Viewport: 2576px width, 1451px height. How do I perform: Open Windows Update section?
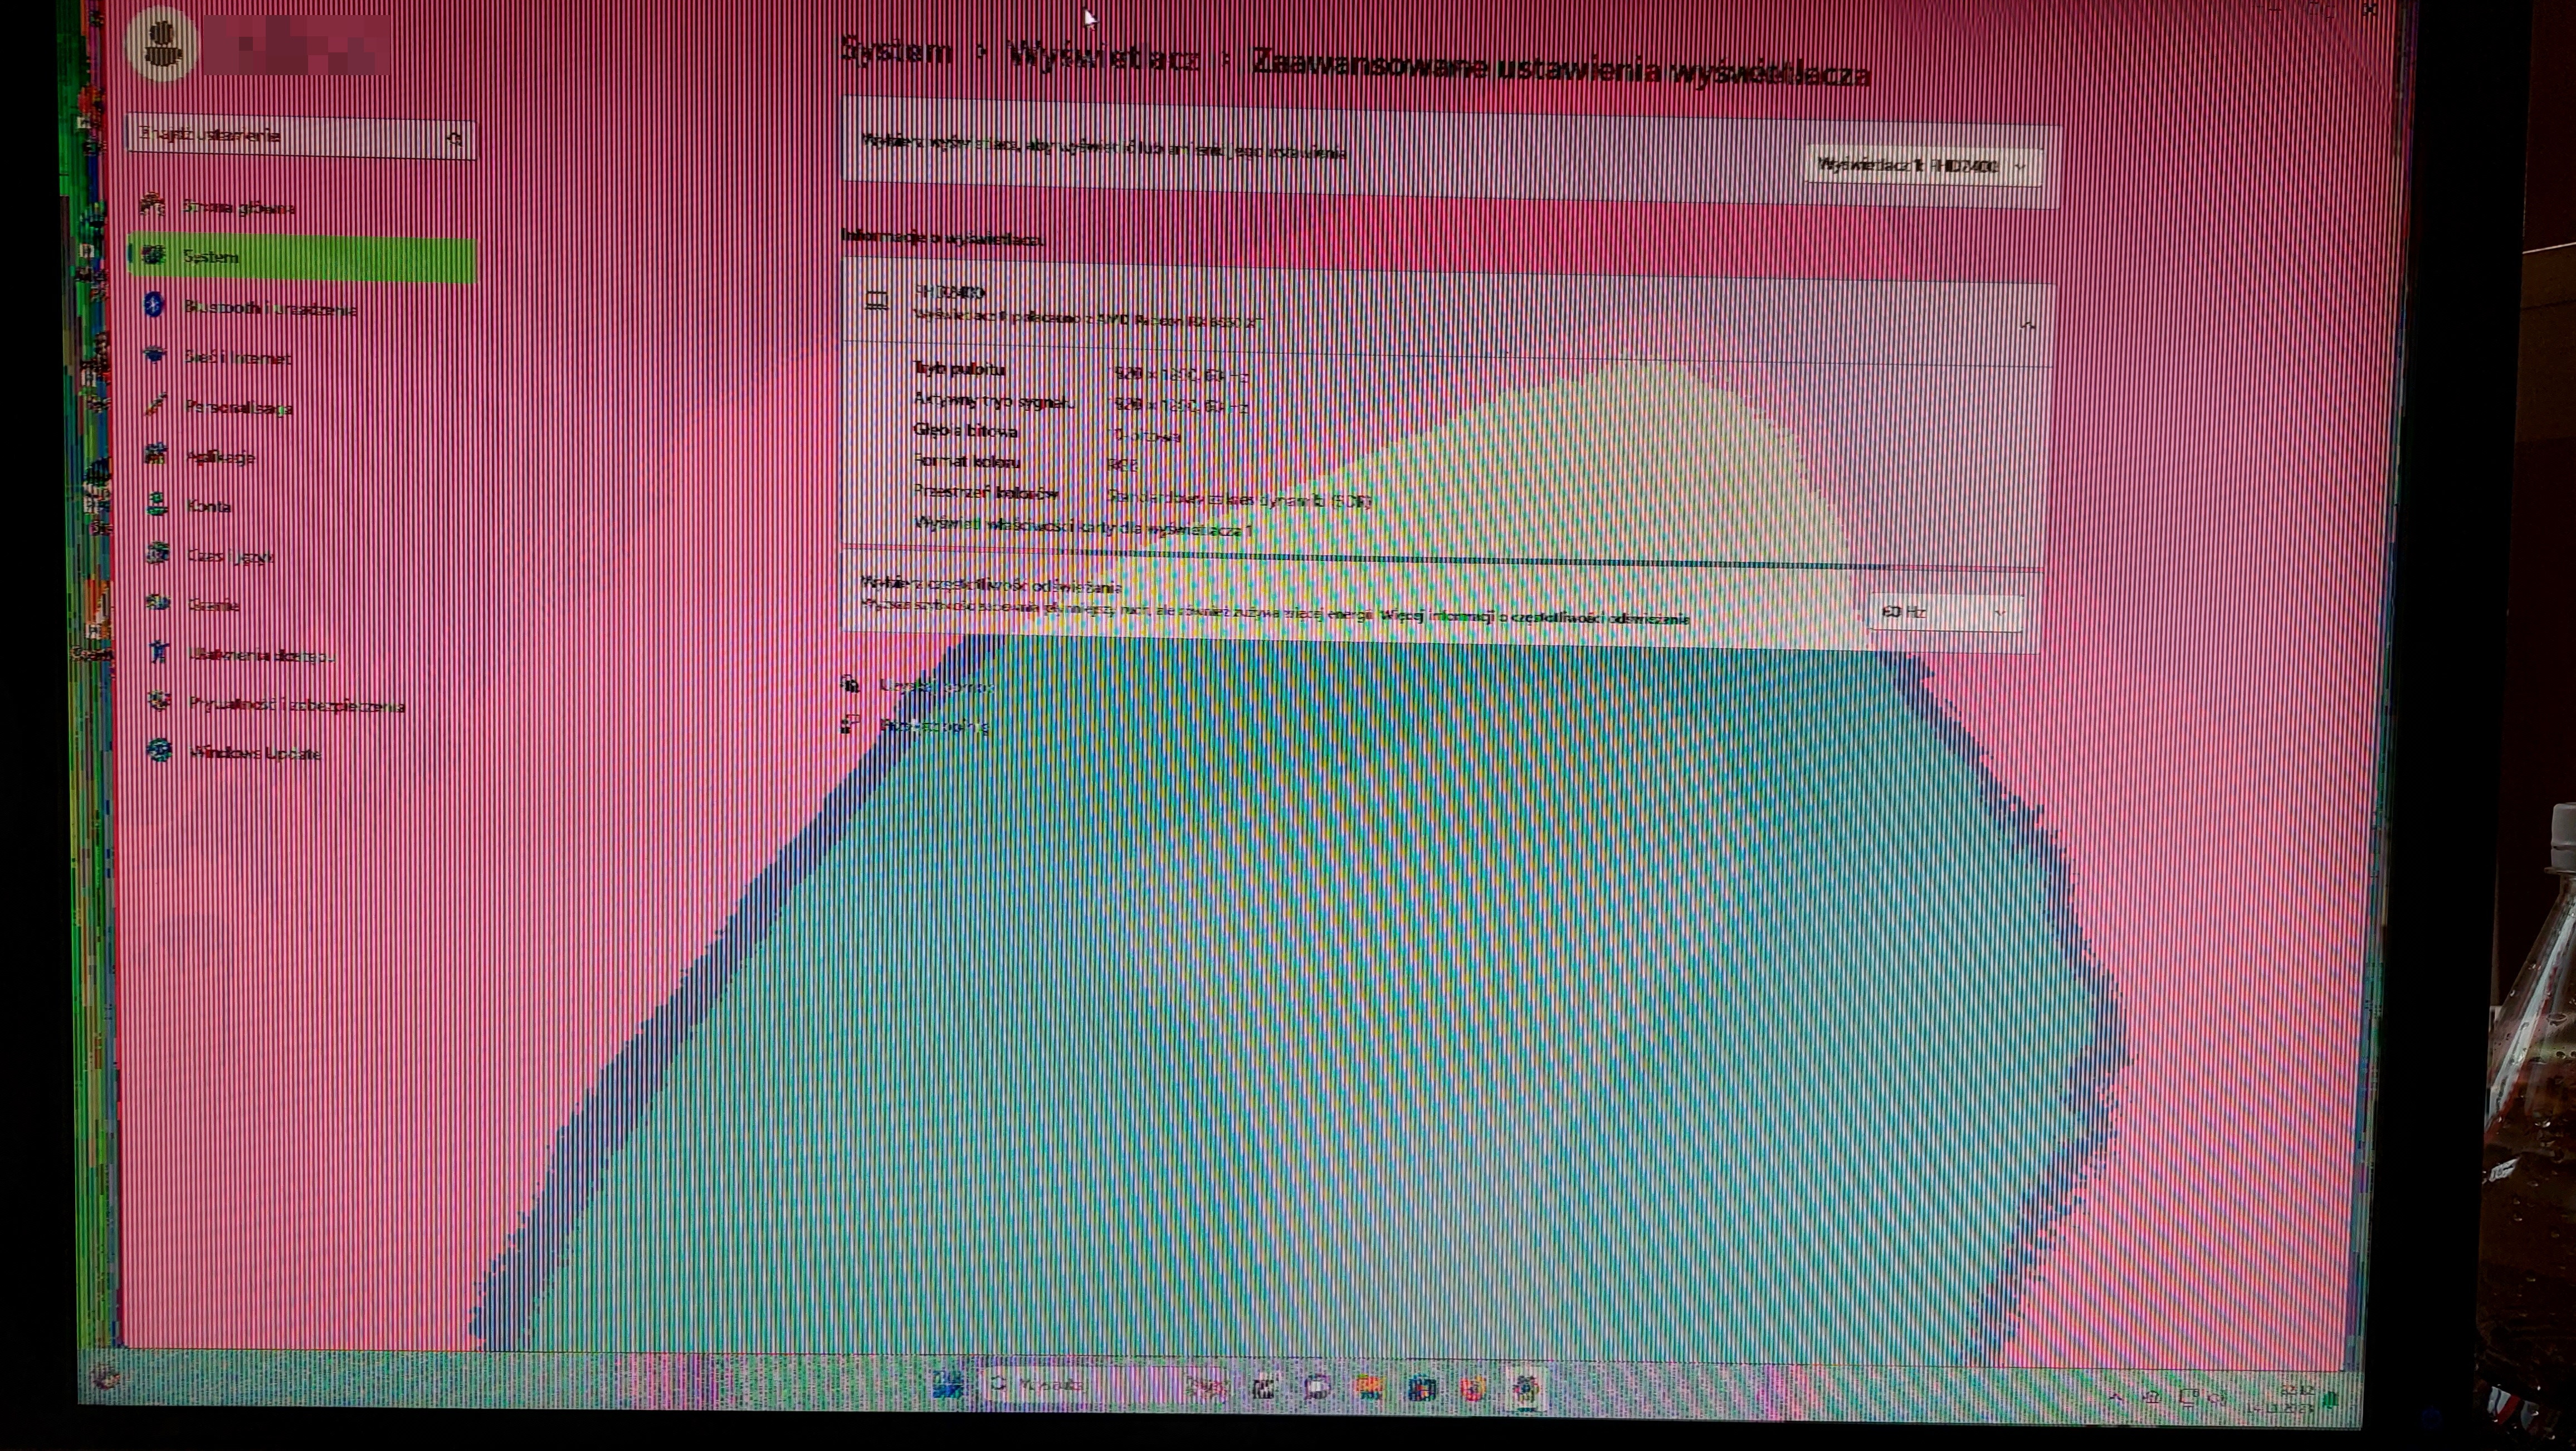tap(254, 753)
